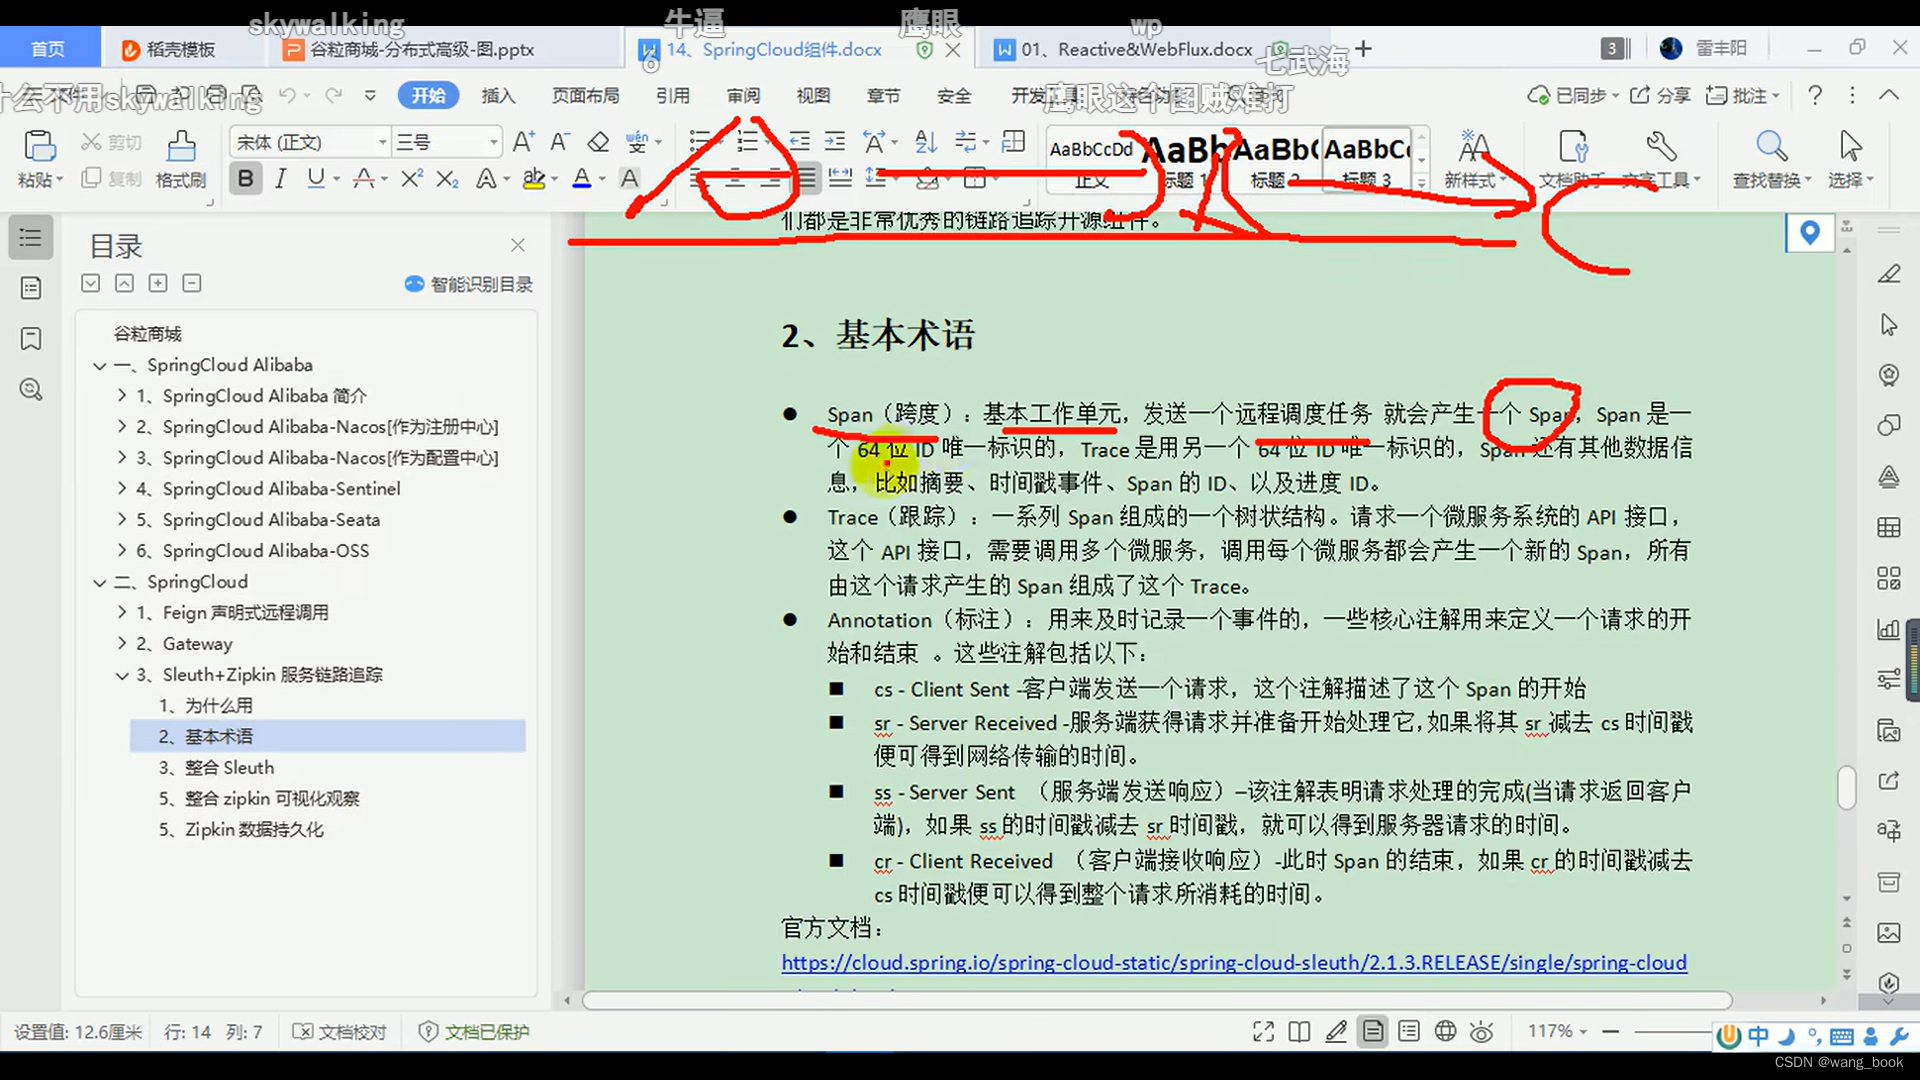Open the 页面布局 ribbon tab
1920x1080 pixels.
[x=586, y=95]
